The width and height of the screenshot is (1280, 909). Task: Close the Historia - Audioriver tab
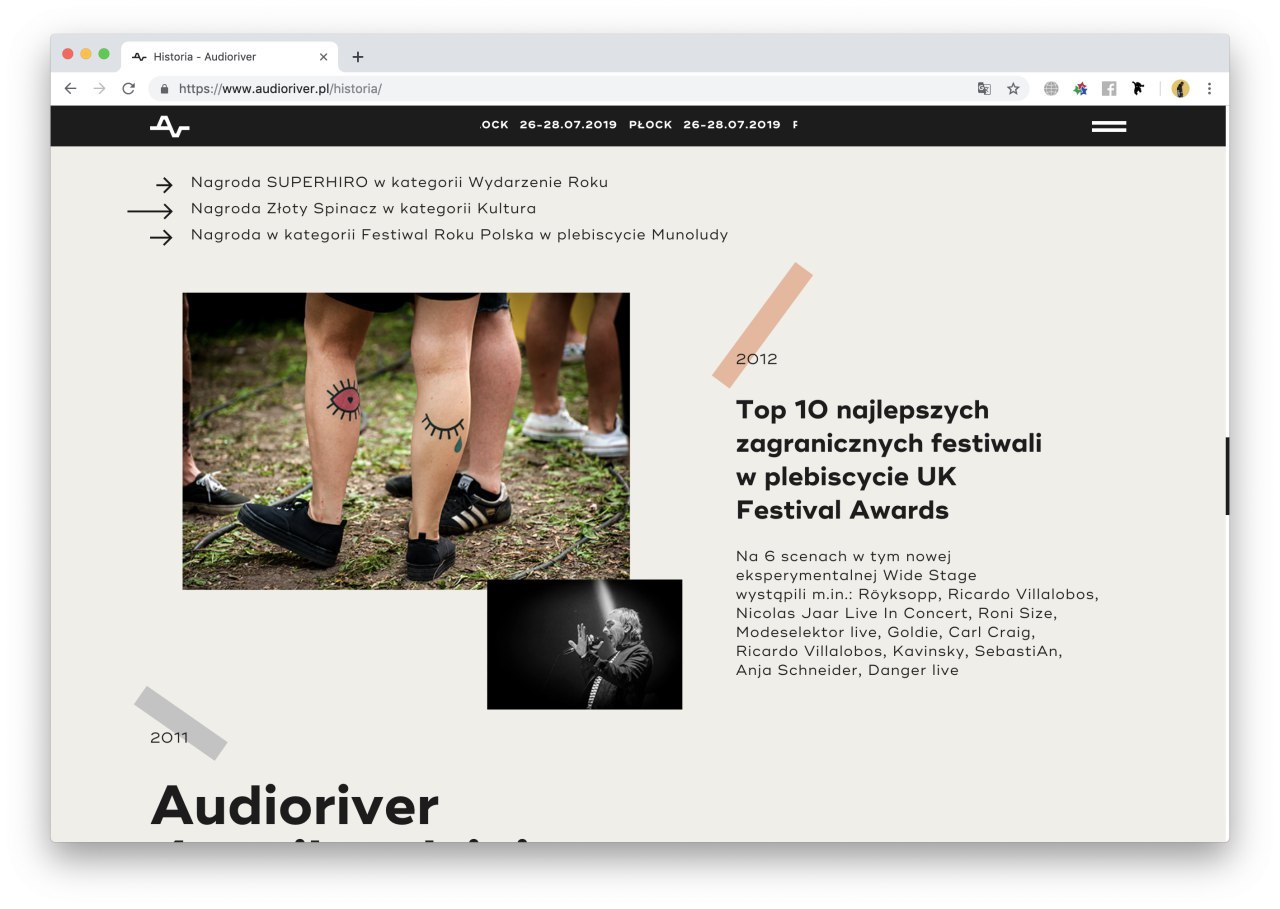point(323,57)
